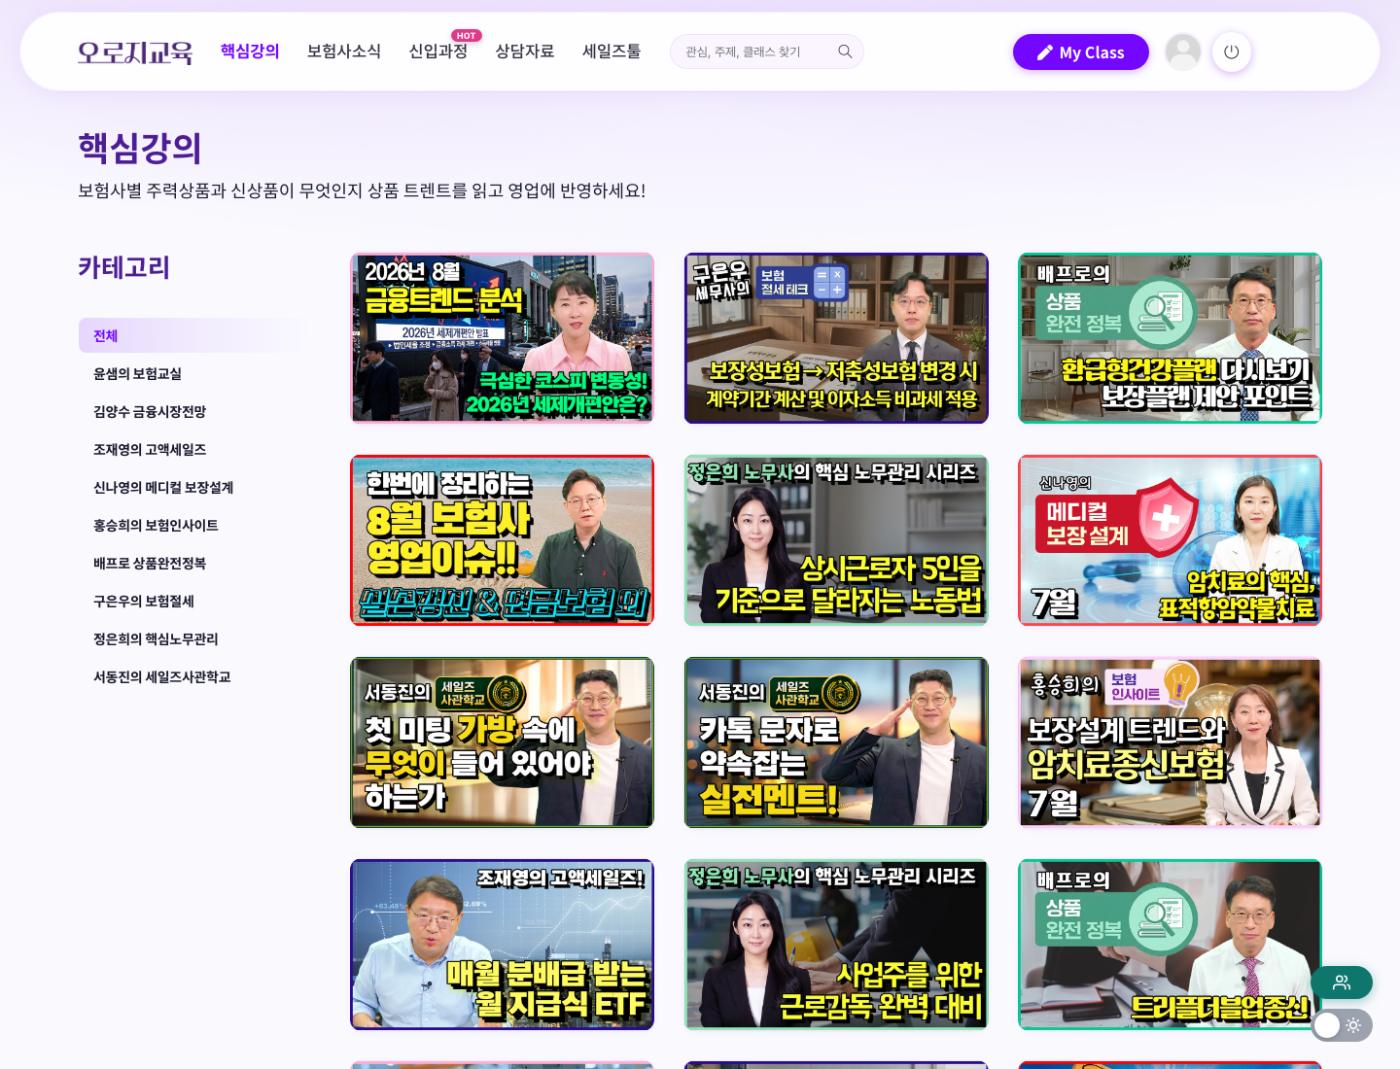Screen dimensions: 1400x1069
Task: Open the 핵심강의 menu
Action: pyautogui.click(x=250, y=51)
